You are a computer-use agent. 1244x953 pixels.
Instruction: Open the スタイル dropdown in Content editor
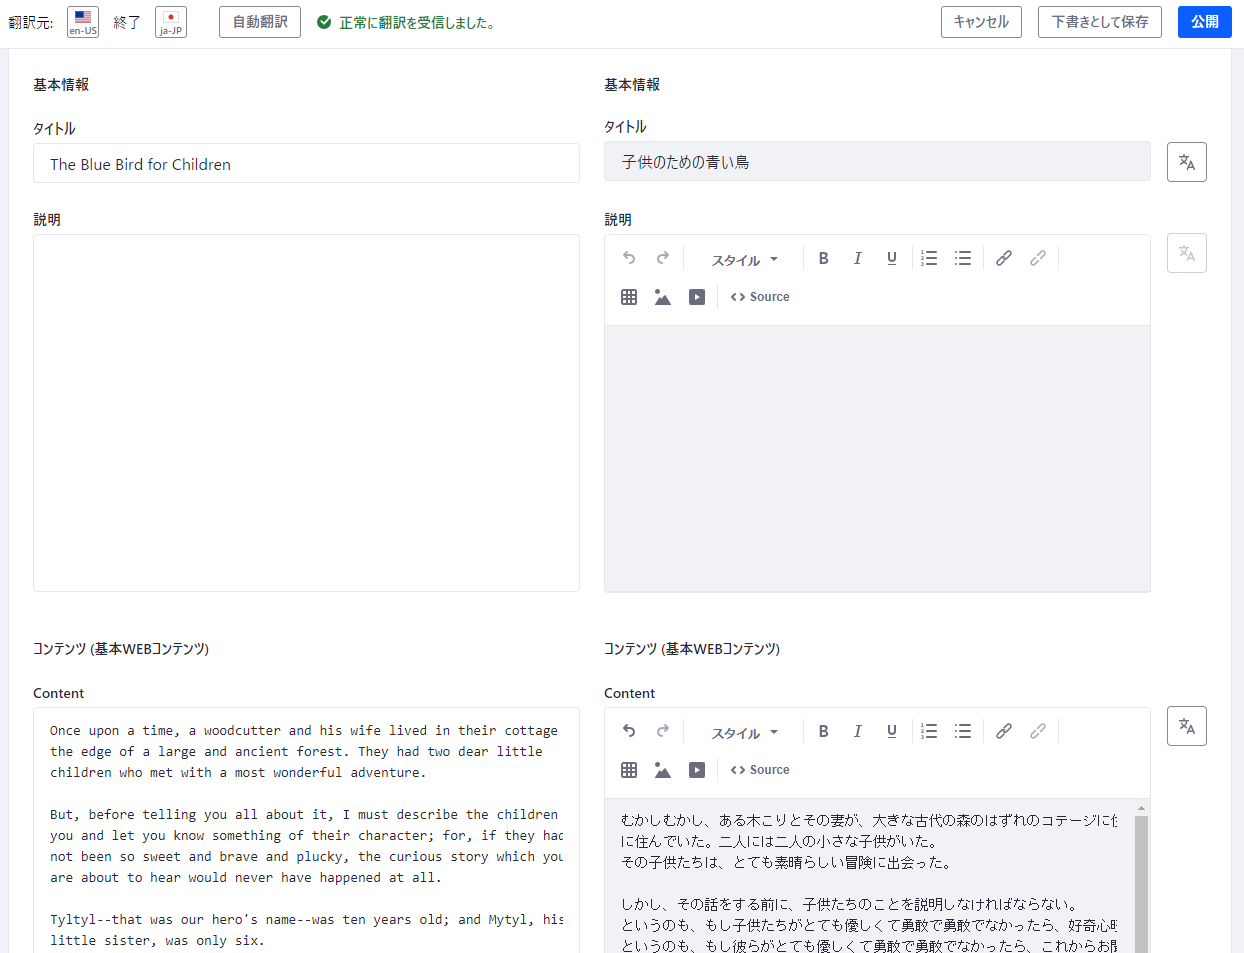point(744,733)
